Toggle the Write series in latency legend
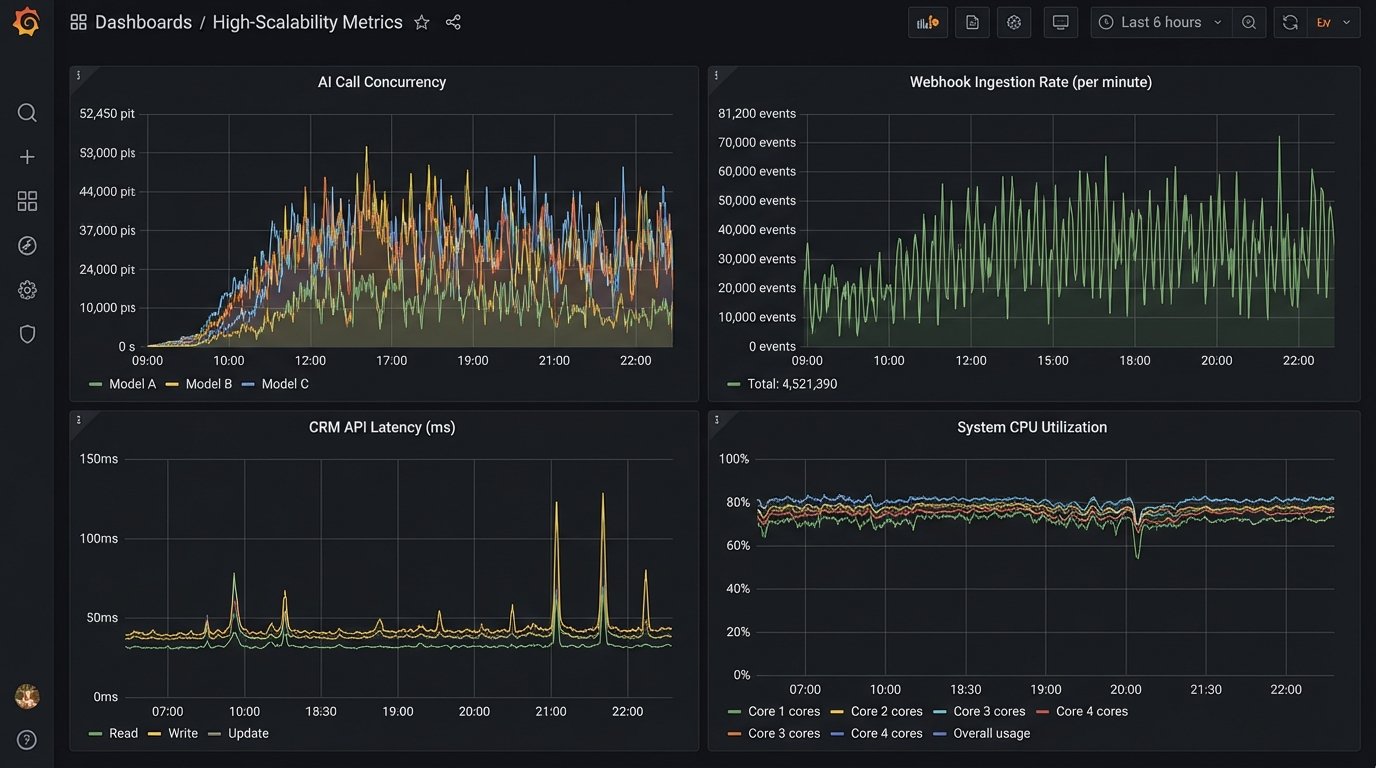This screenshot has width=1376, height=768. point(182,733)
